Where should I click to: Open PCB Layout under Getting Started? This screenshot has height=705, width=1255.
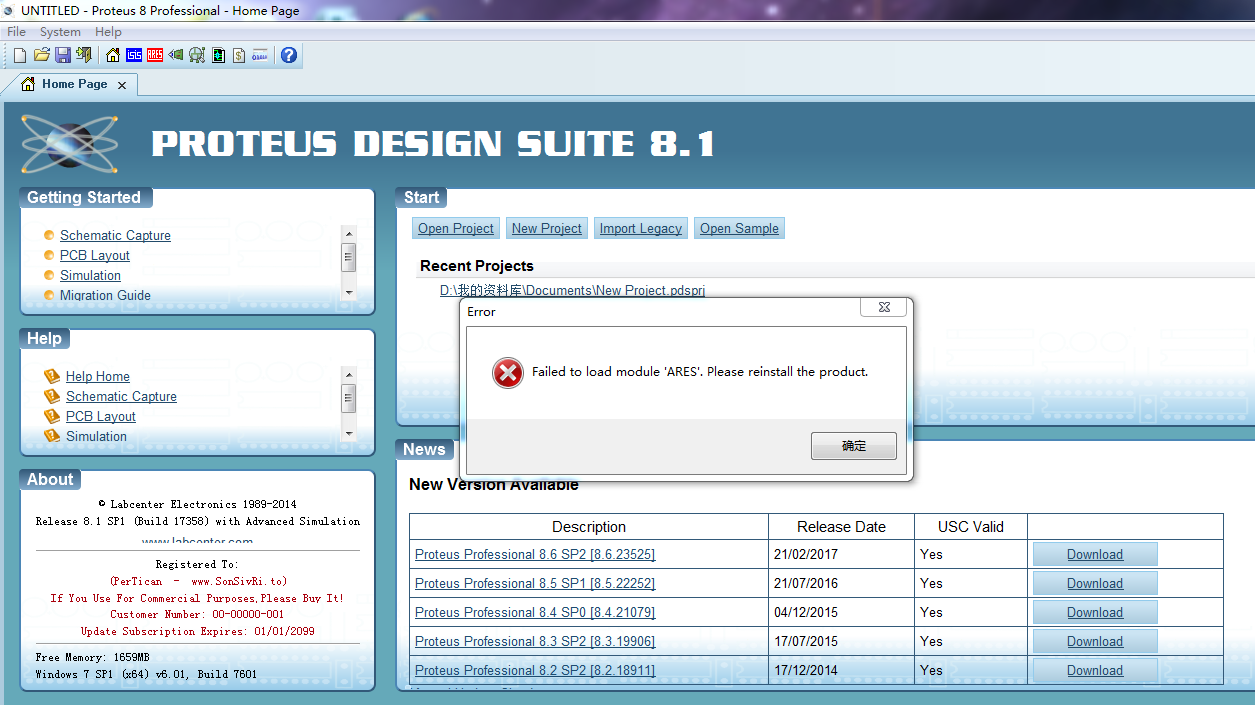[95, 255]
